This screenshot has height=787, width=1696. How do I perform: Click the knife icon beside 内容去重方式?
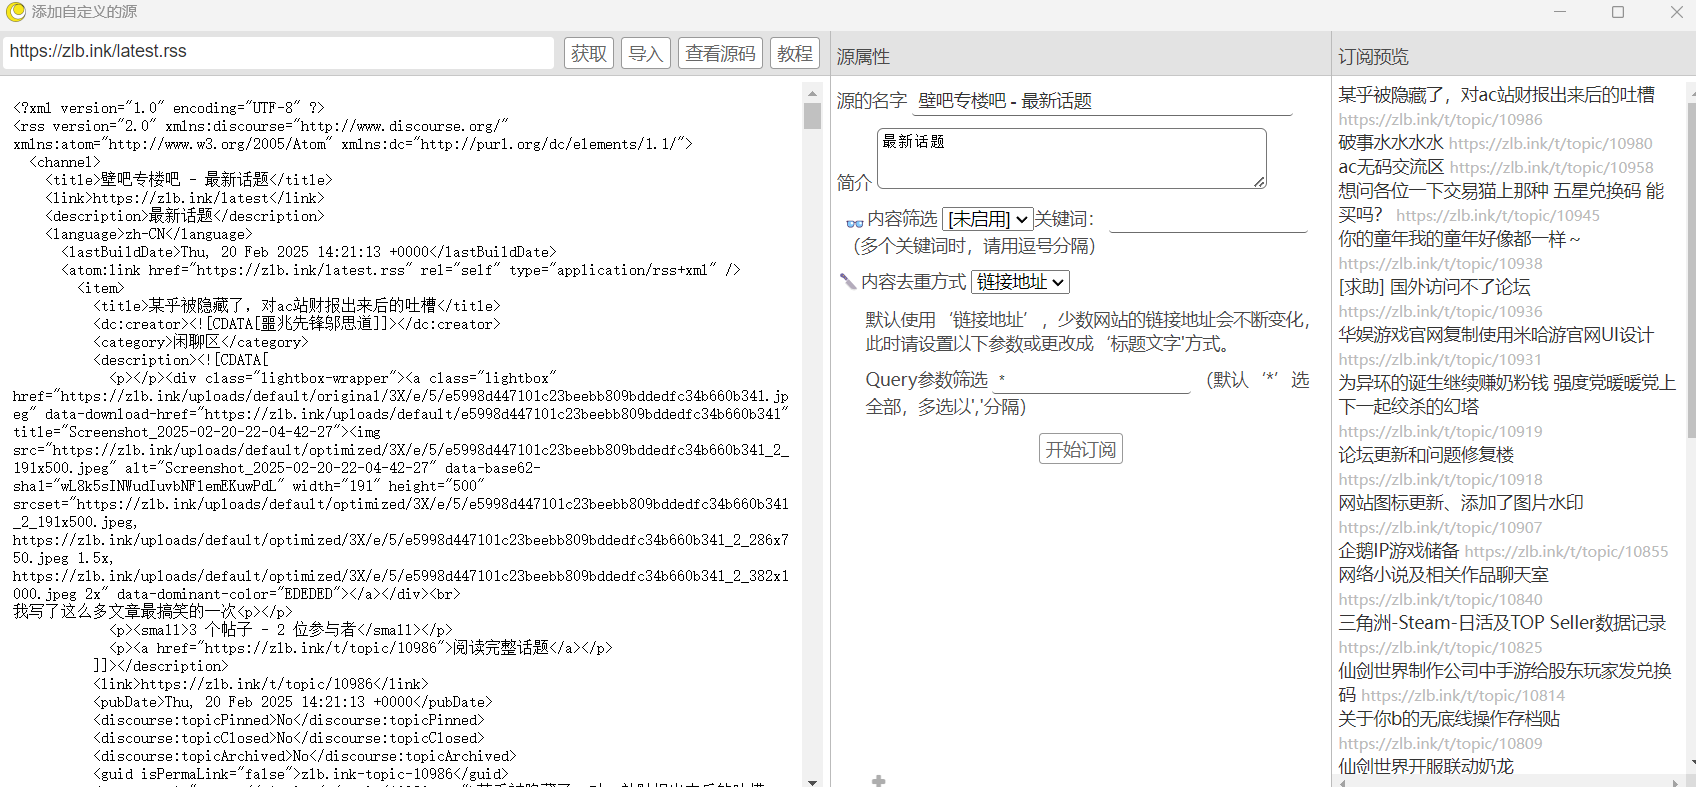(x=847, y=282)
